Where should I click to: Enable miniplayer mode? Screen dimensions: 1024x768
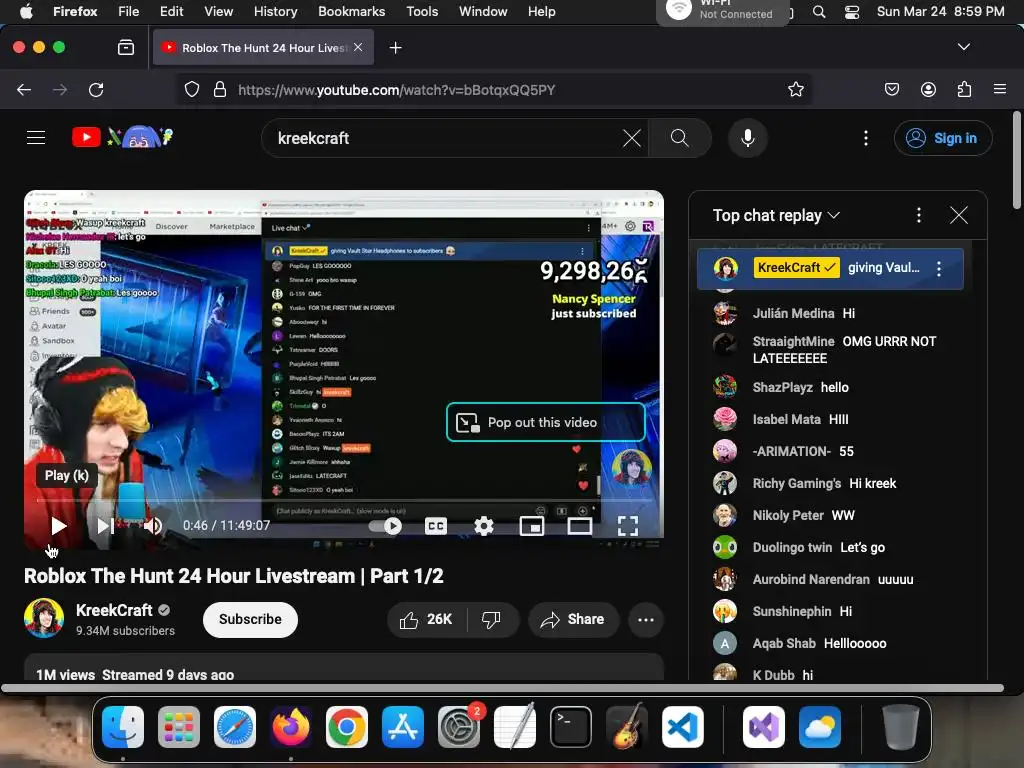point(532,526)
